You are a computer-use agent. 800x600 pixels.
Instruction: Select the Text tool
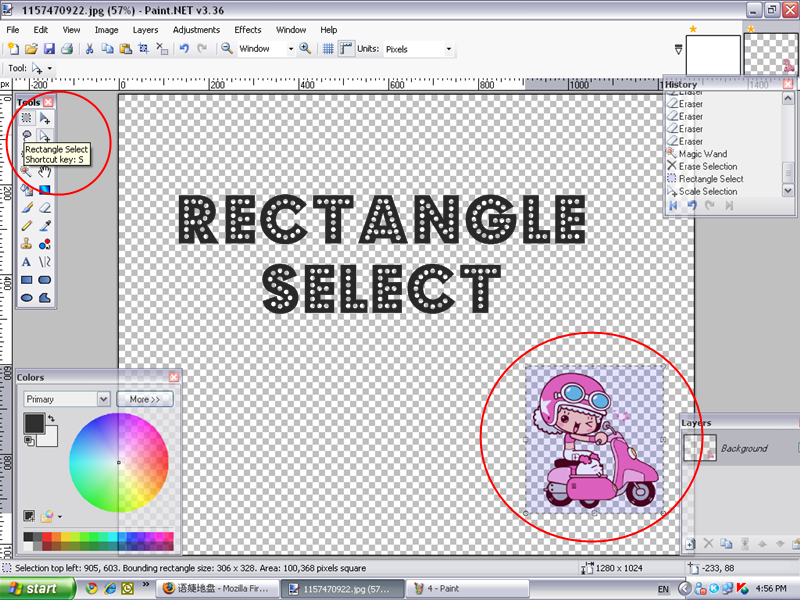click(x=27, y=262)
